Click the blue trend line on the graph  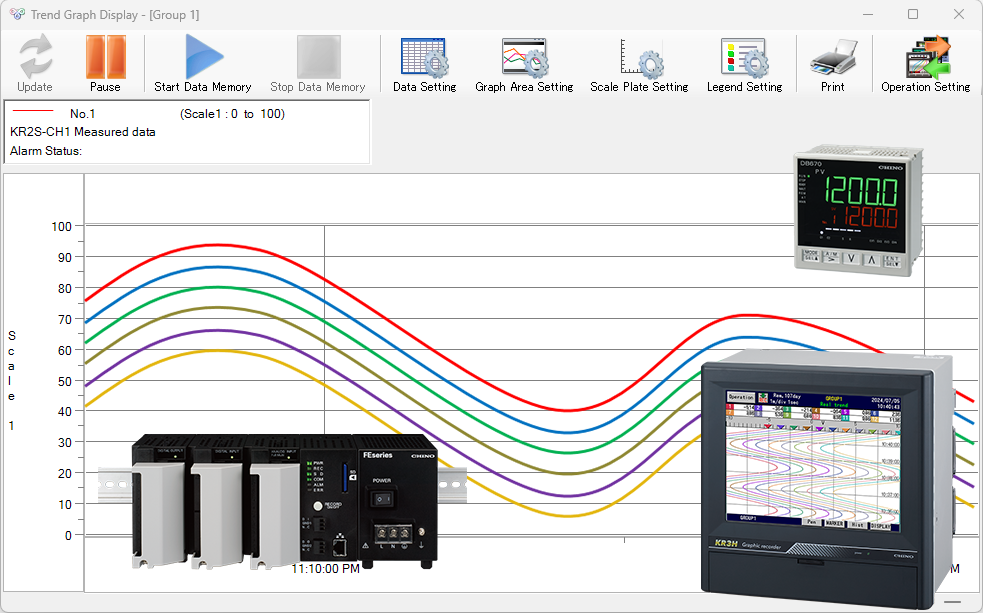click(217, 267)
